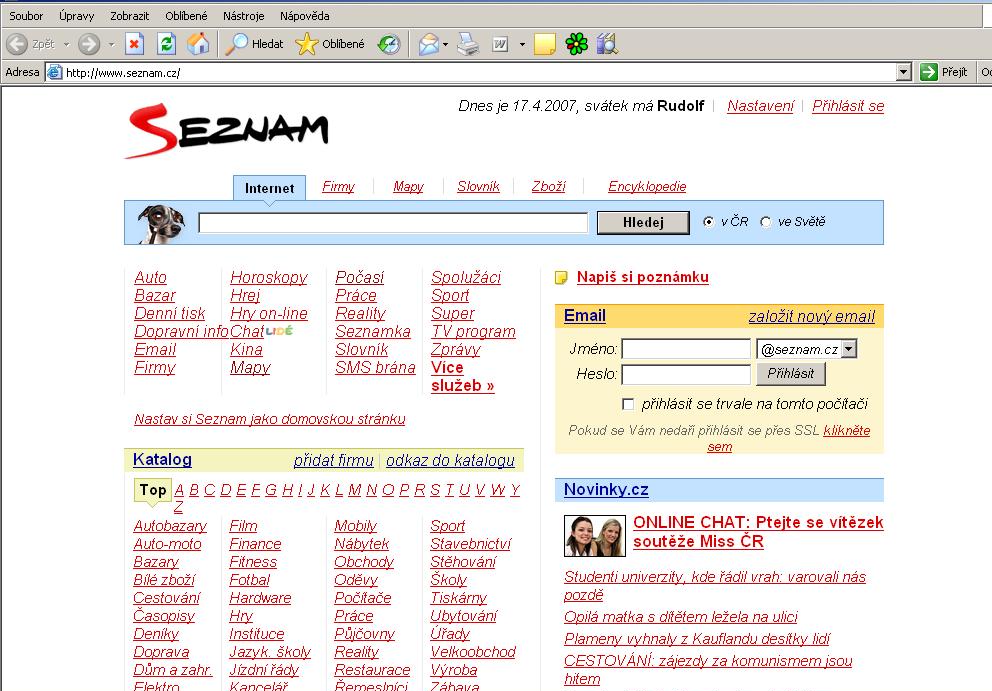
Task: Open the 'klikněte sem' SSL link
Action: click(x=846, y=431)
